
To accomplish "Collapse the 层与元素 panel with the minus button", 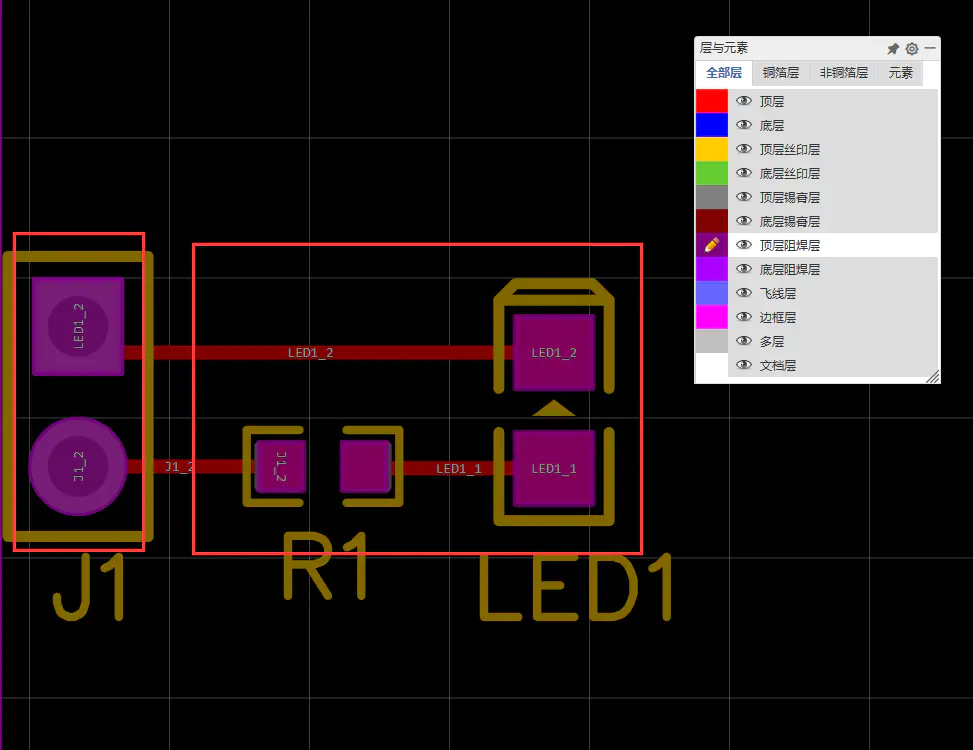I will click(x=930, y=48).
